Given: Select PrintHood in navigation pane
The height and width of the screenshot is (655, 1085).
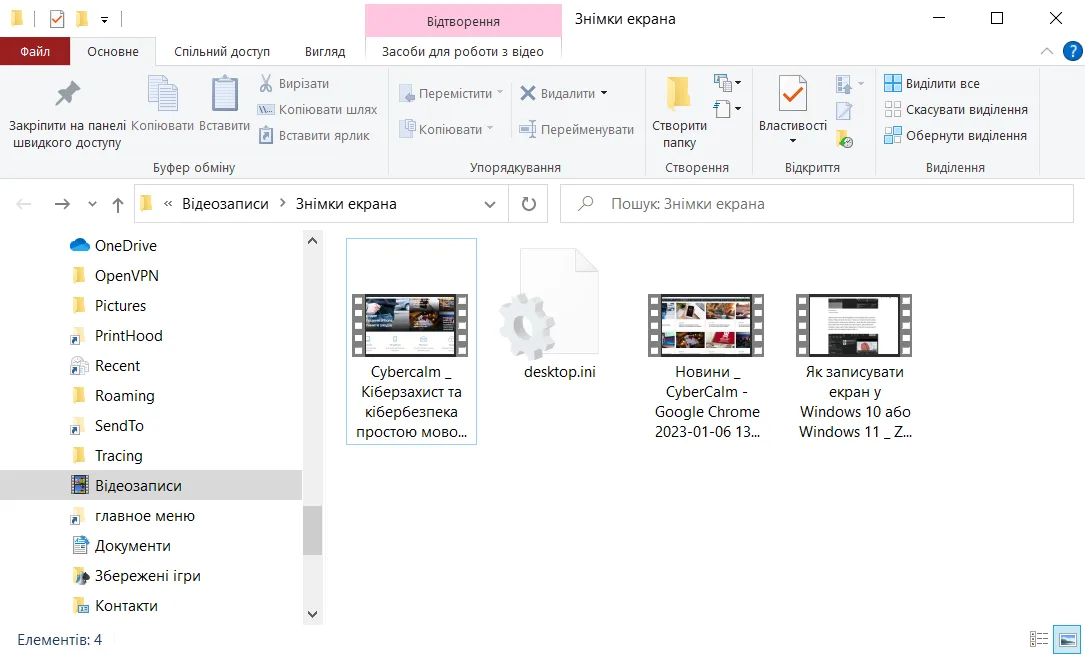Looking at the screenshot, I should coord(117,335).
